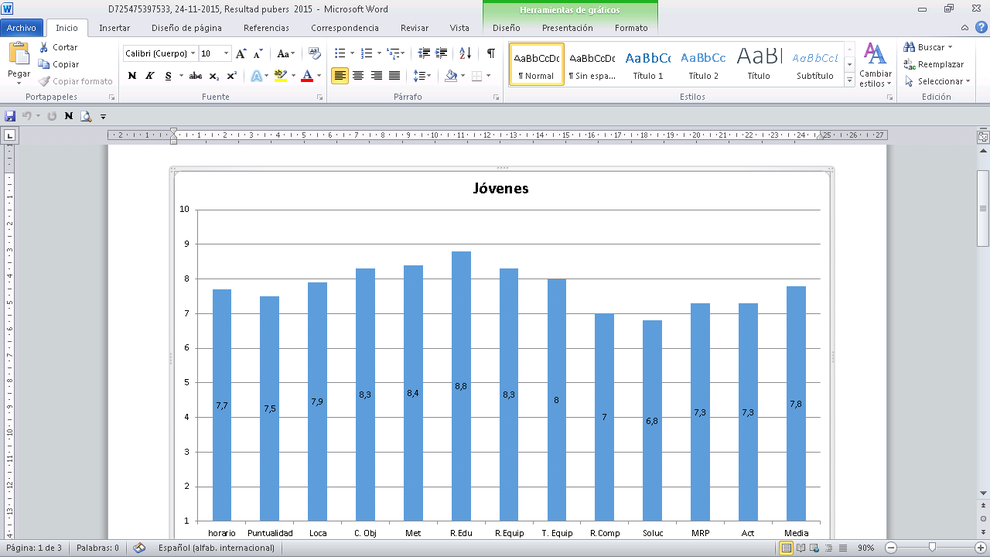Justify the paragraph text

click(x=395, y=76)
